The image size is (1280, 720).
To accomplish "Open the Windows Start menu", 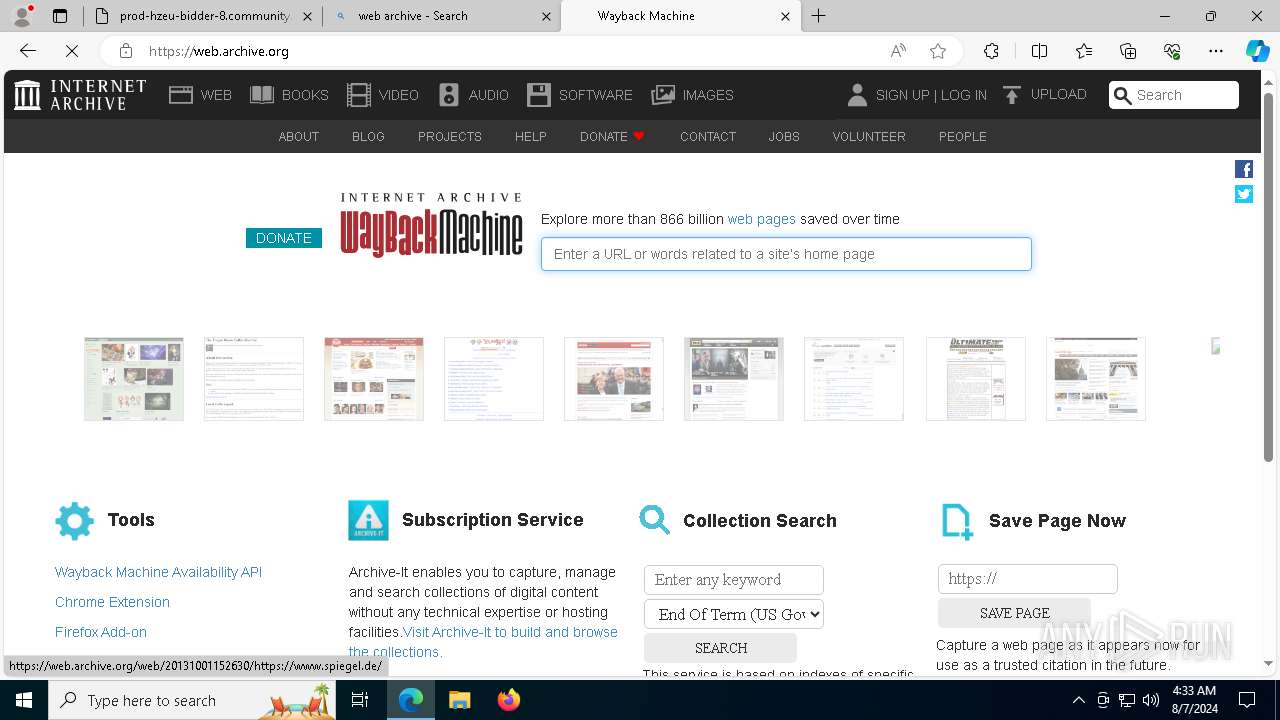I will pyautogui.click(x=24, y=700).
